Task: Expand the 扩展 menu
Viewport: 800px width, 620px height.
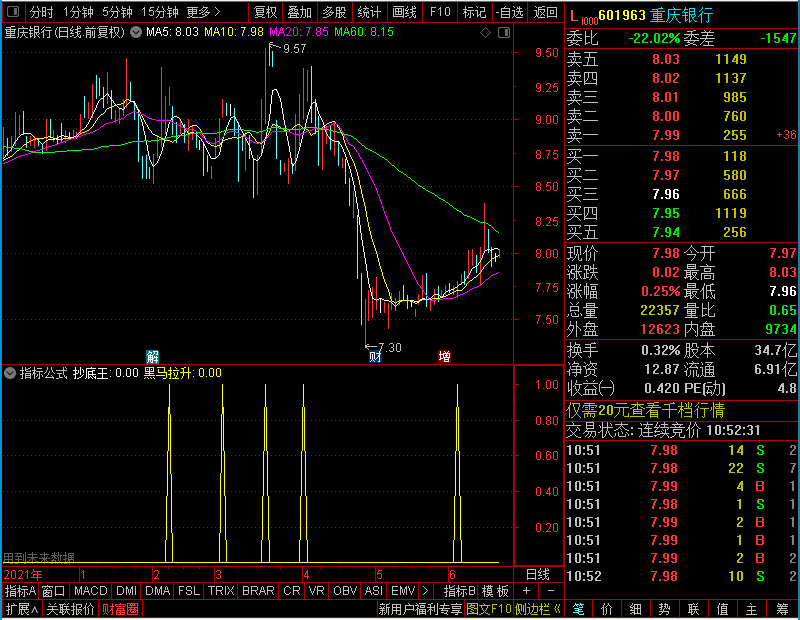Action: click(21, 609)
